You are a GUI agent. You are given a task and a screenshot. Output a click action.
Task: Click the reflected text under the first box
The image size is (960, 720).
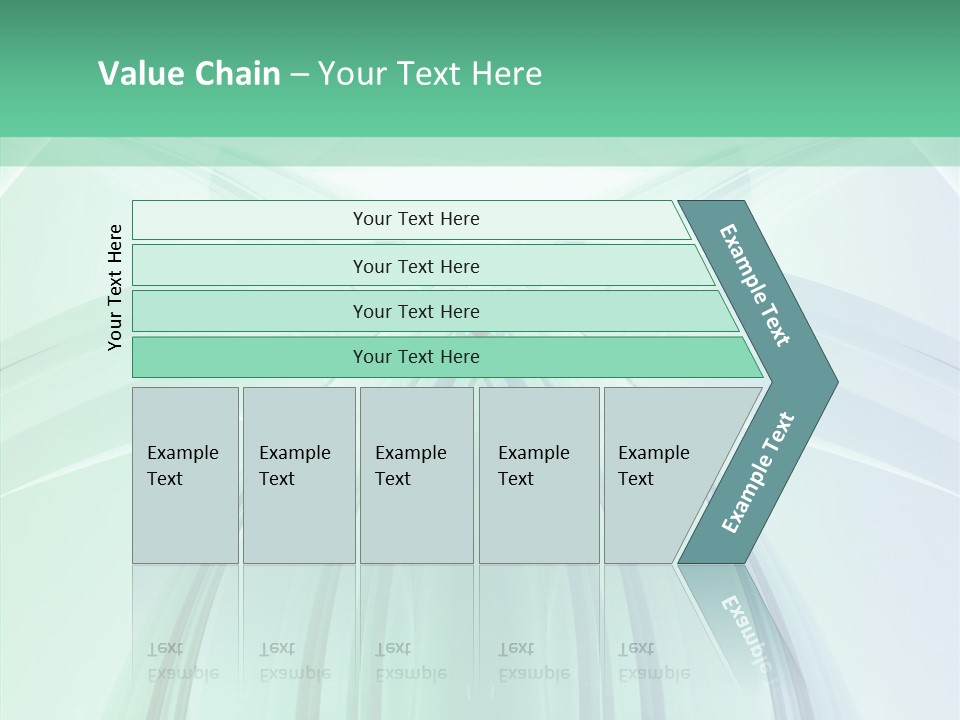182,661
